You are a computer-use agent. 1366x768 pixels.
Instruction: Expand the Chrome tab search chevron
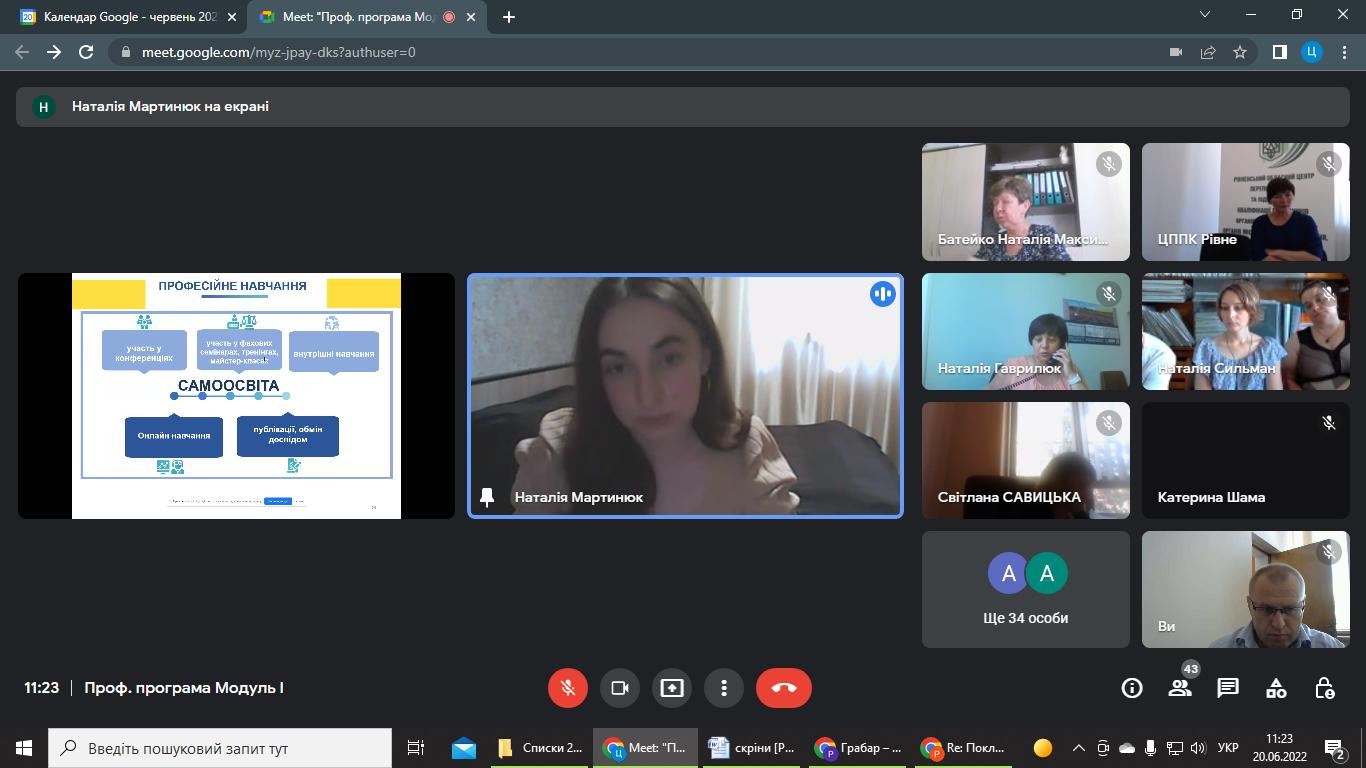coord(1205,15)
